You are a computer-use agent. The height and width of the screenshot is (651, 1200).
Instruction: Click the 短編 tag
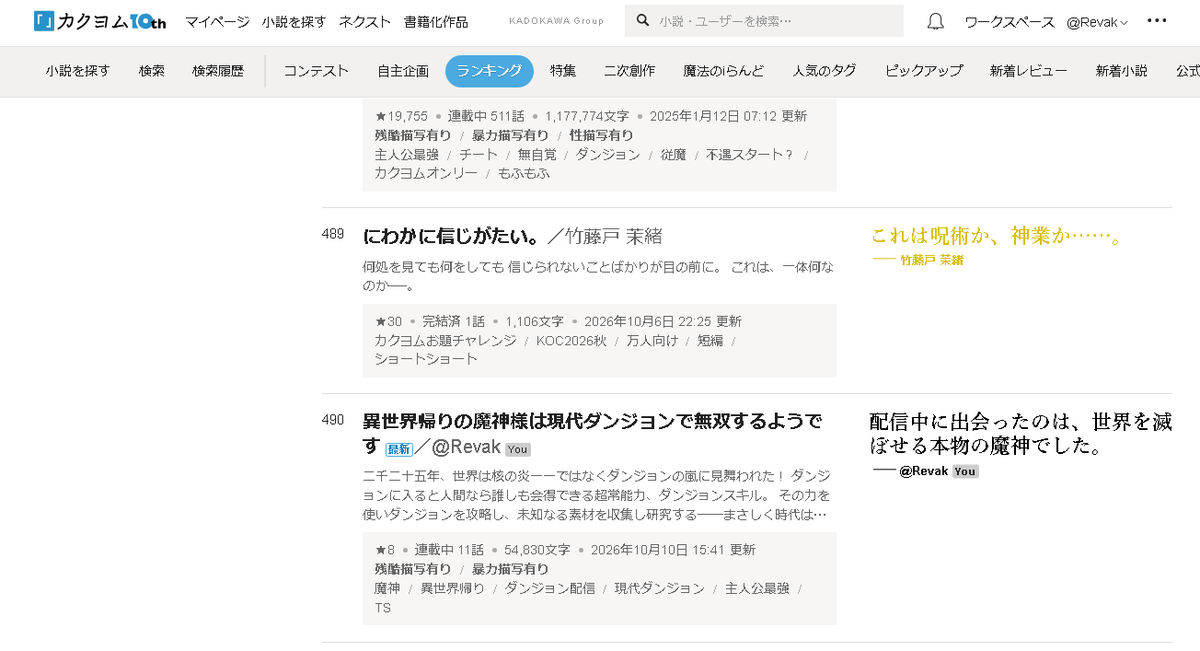[x=710, y=340]
